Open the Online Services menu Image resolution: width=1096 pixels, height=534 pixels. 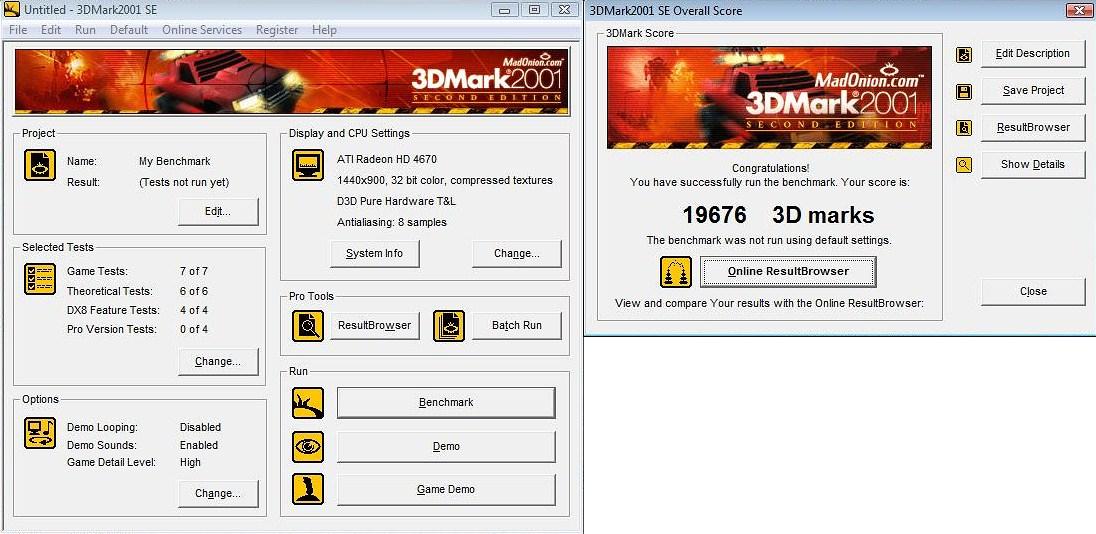tap(202, 30)
